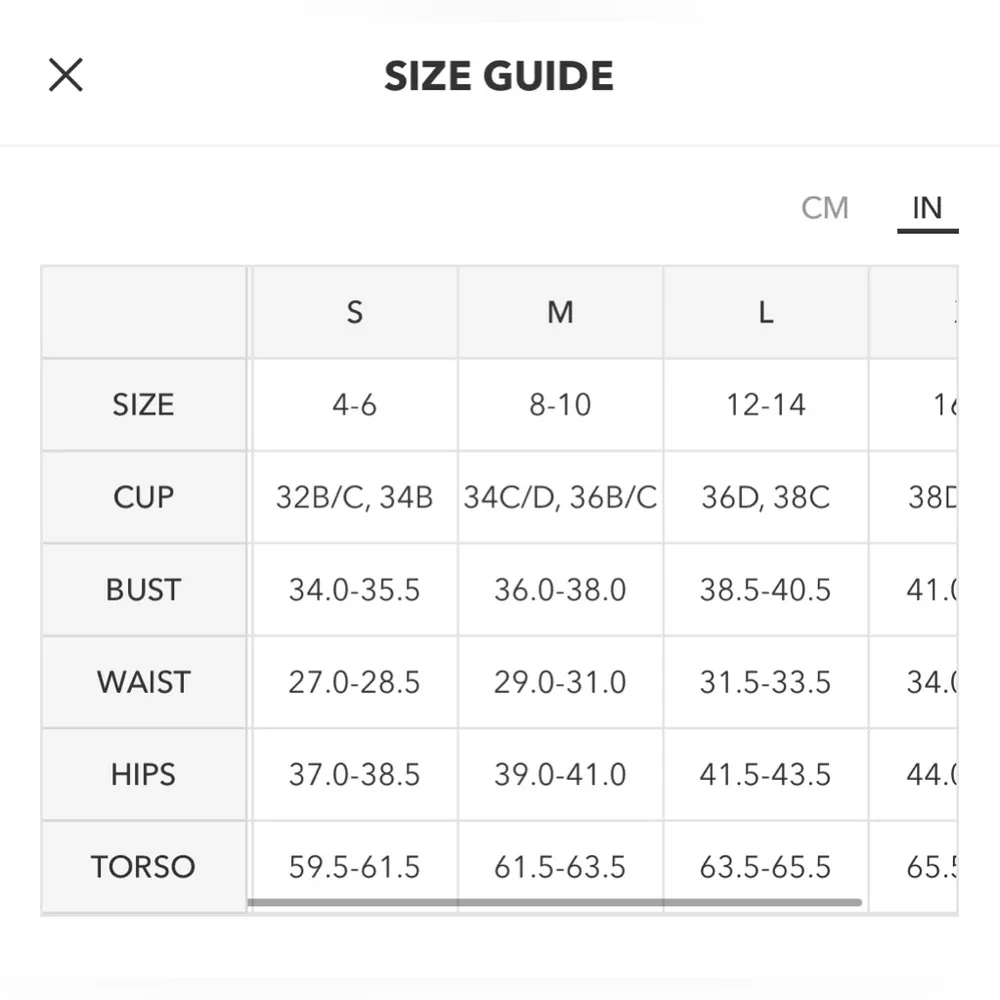Select the 4-6 size cell
The width and height of the screenshot is (1000, 1000).
(354, 405)
